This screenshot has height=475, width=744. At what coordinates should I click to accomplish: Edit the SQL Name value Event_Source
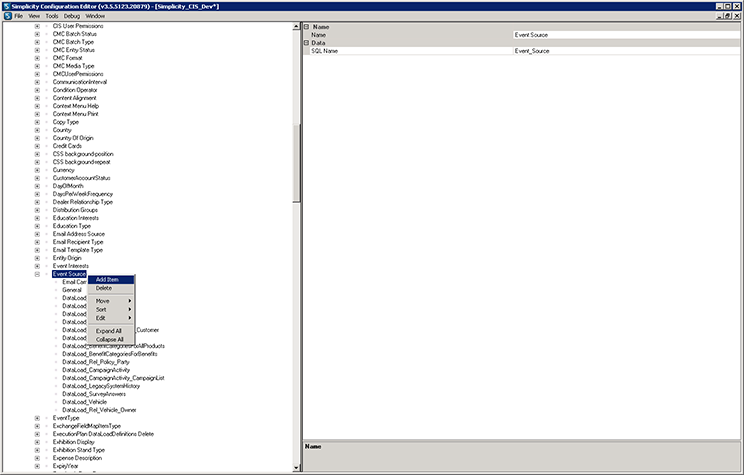626,51
